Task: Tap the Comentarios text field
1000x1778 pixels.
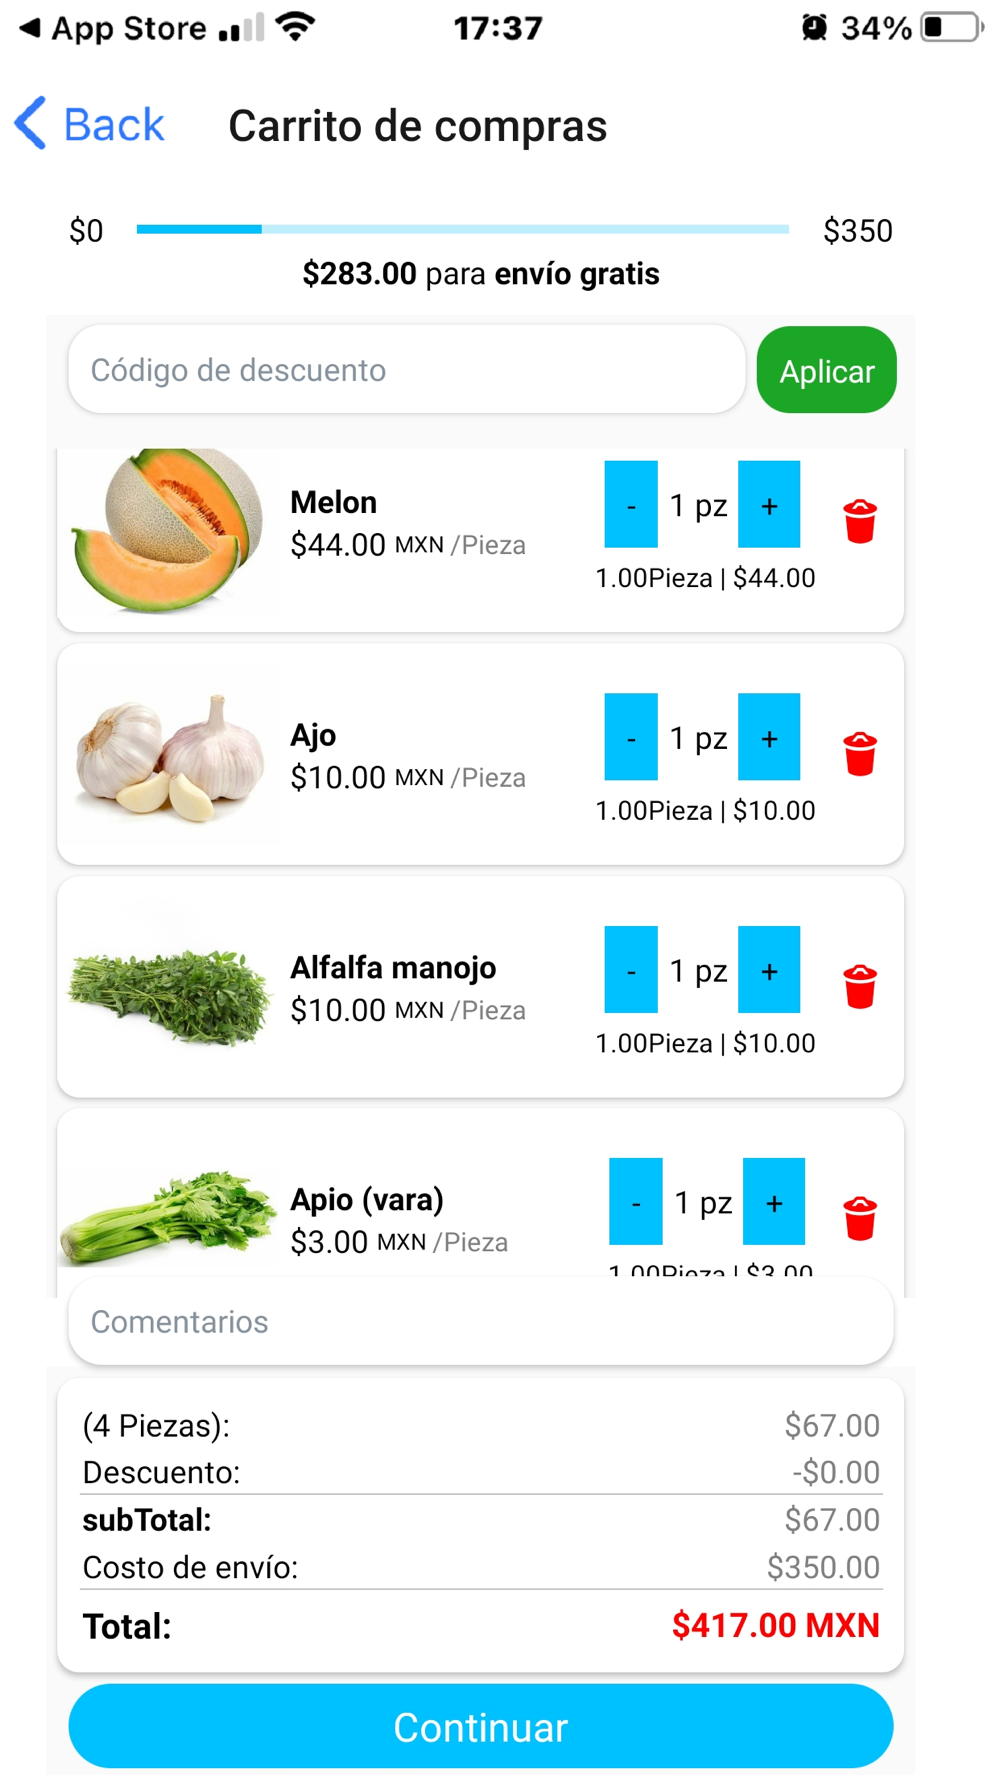Action: coord(480,1321)
